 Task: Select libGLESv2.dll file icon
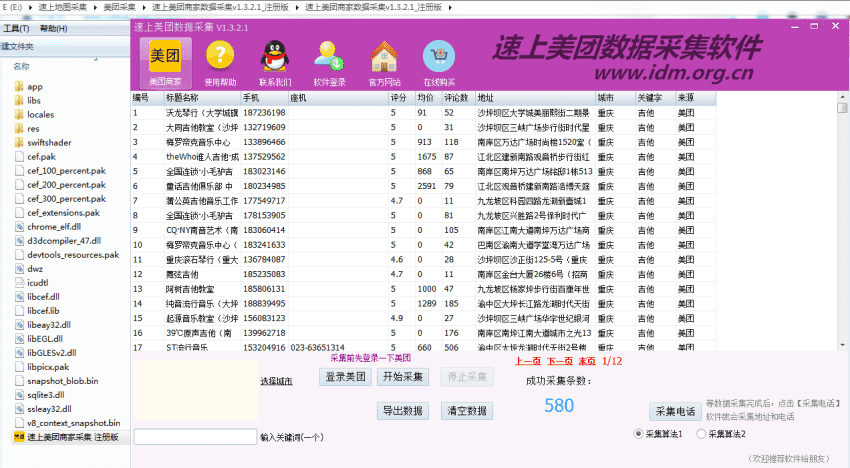click(x=19, y=353)
